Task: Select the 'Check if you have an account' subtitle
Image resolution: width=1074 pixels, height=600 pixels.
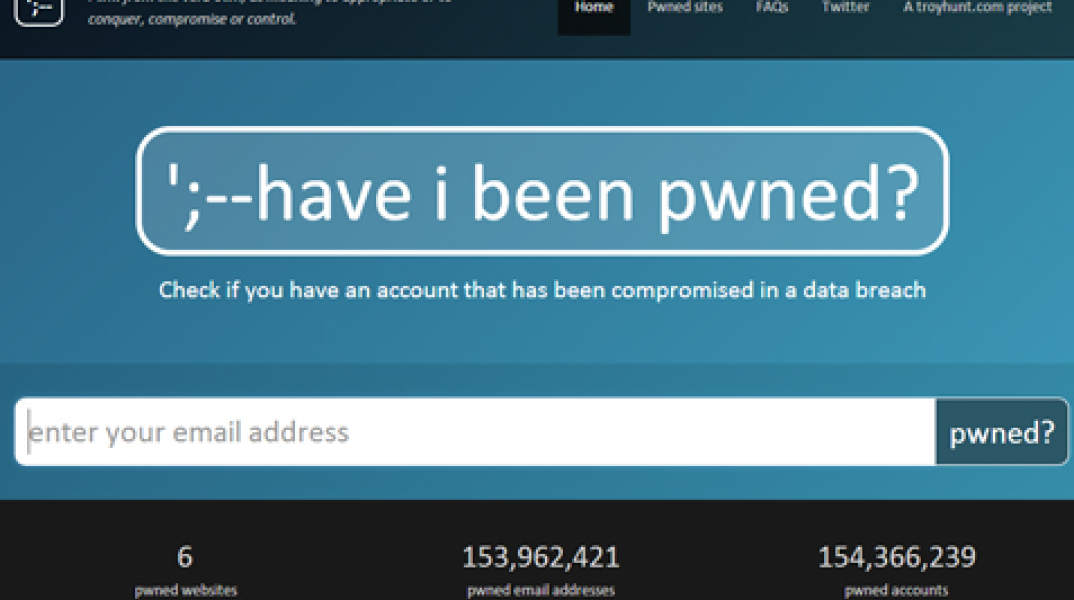Action: point(542,291)
